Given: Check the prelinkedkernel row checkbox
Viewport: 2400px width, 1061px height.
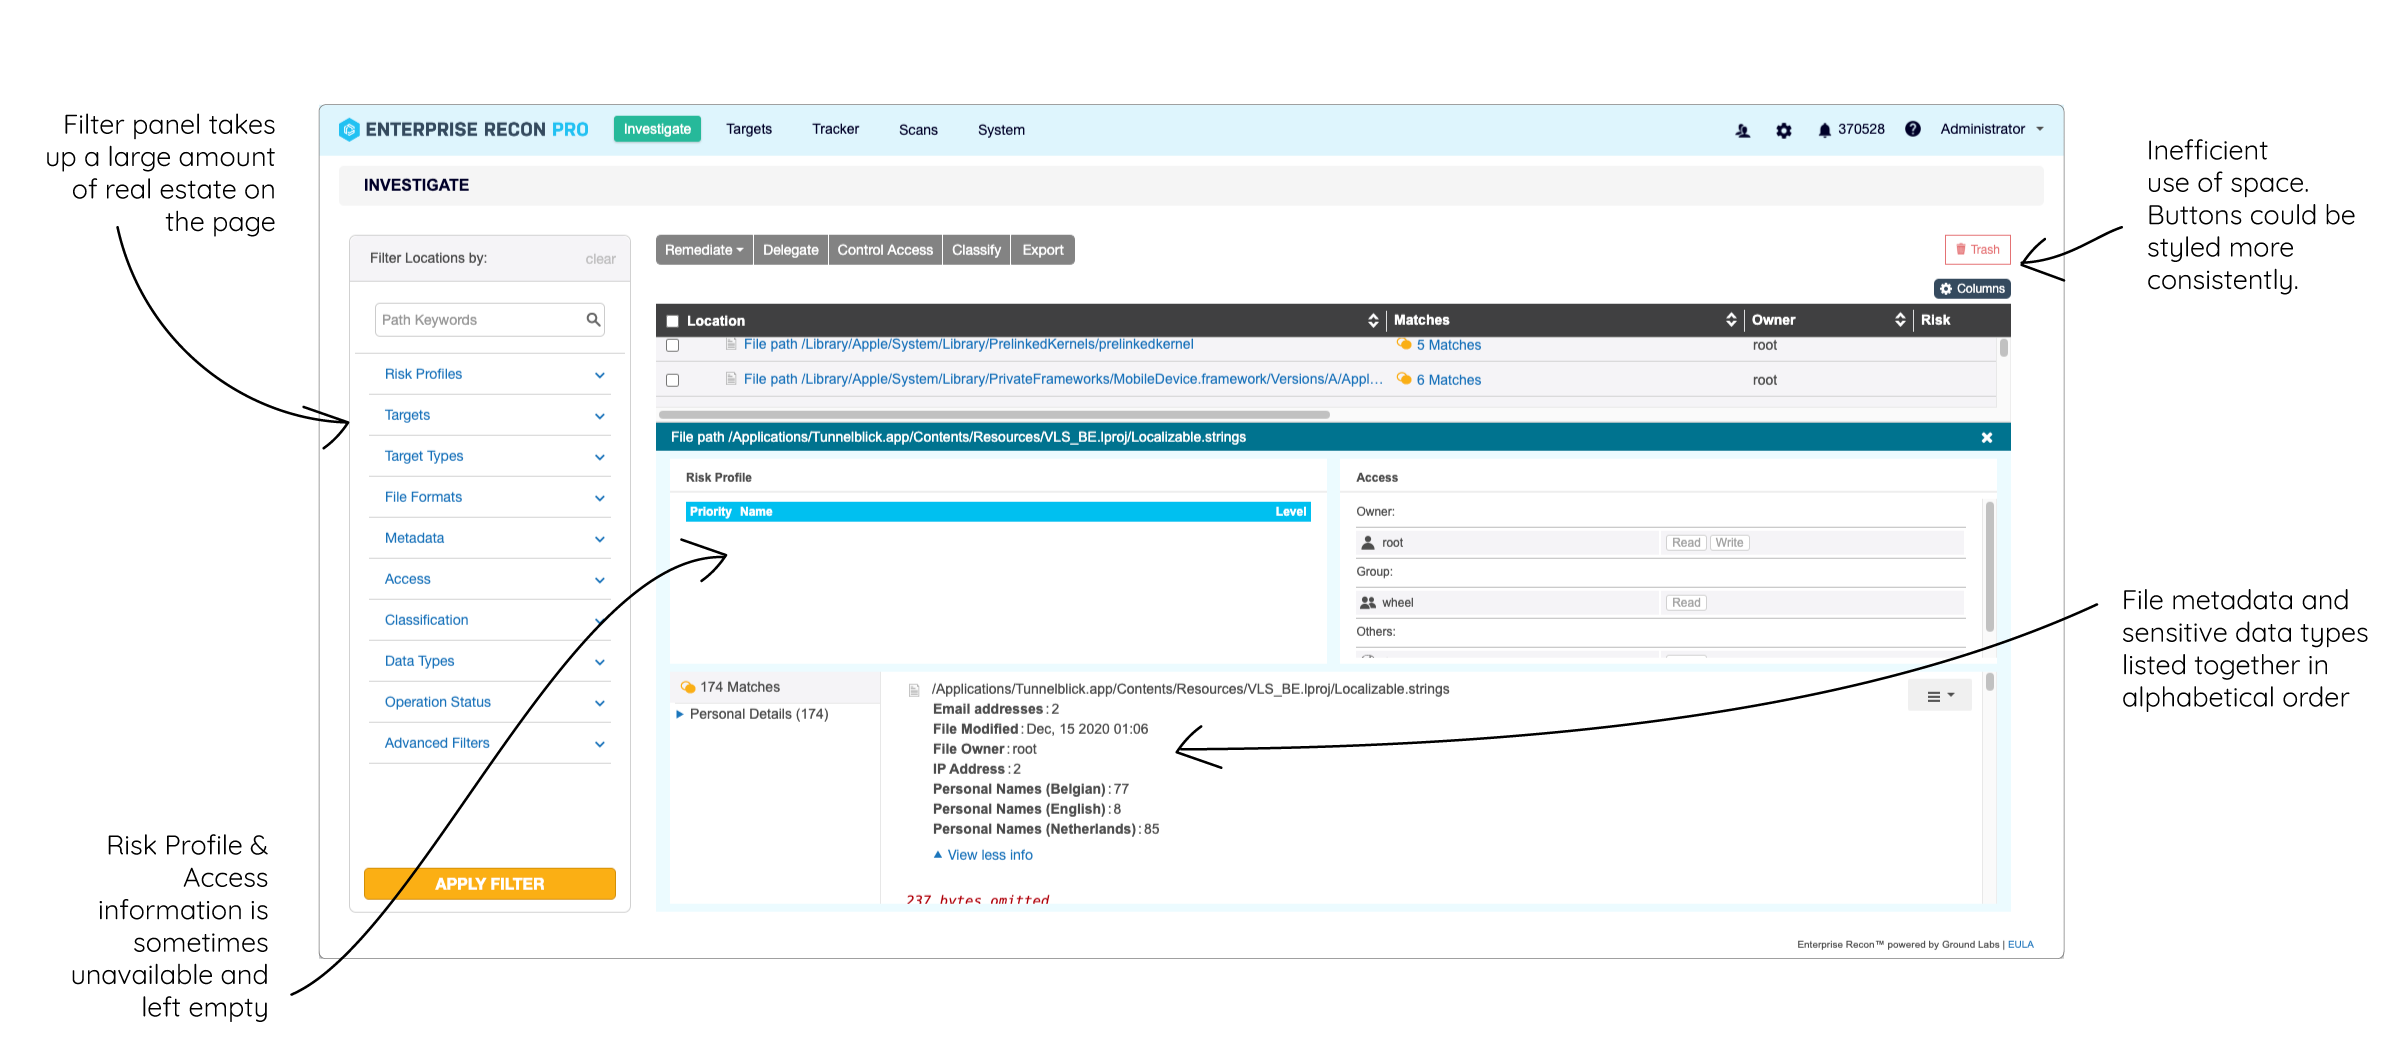Looking at the screenshot, I should point(672,345).
